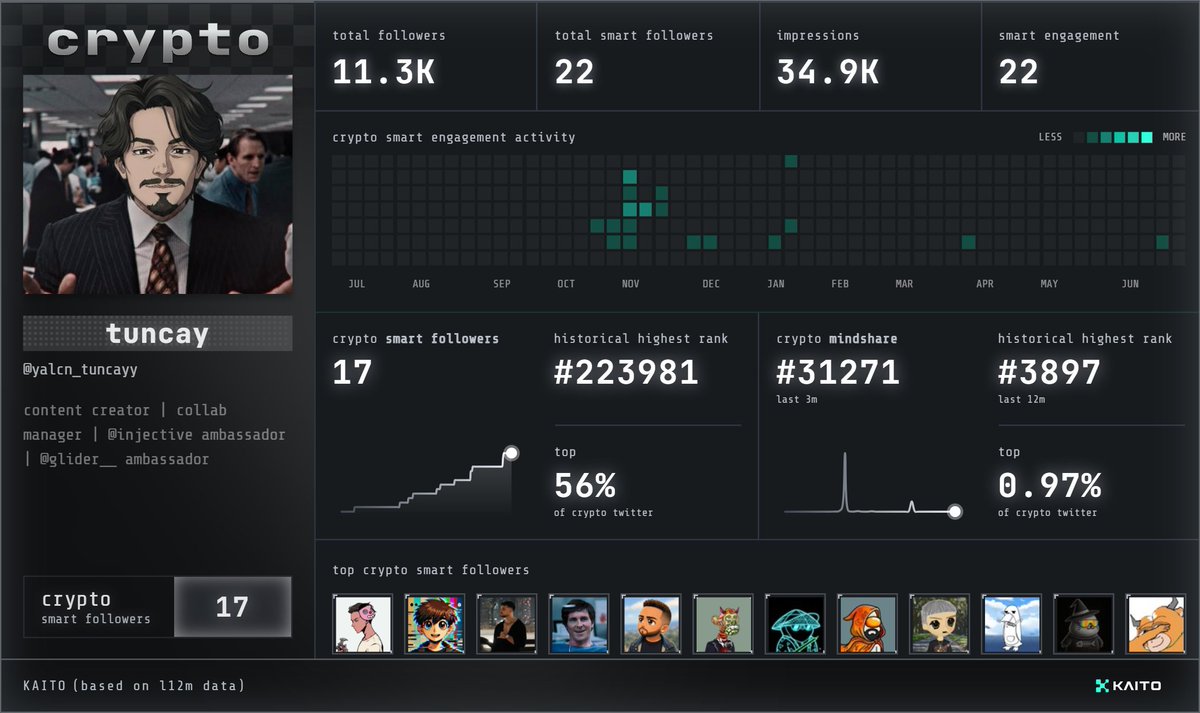Image resolution: width=1200 pixels, height=713 pixels.
Task: Click the tall spike in the mindshare chart
Action: coord(845,482)
